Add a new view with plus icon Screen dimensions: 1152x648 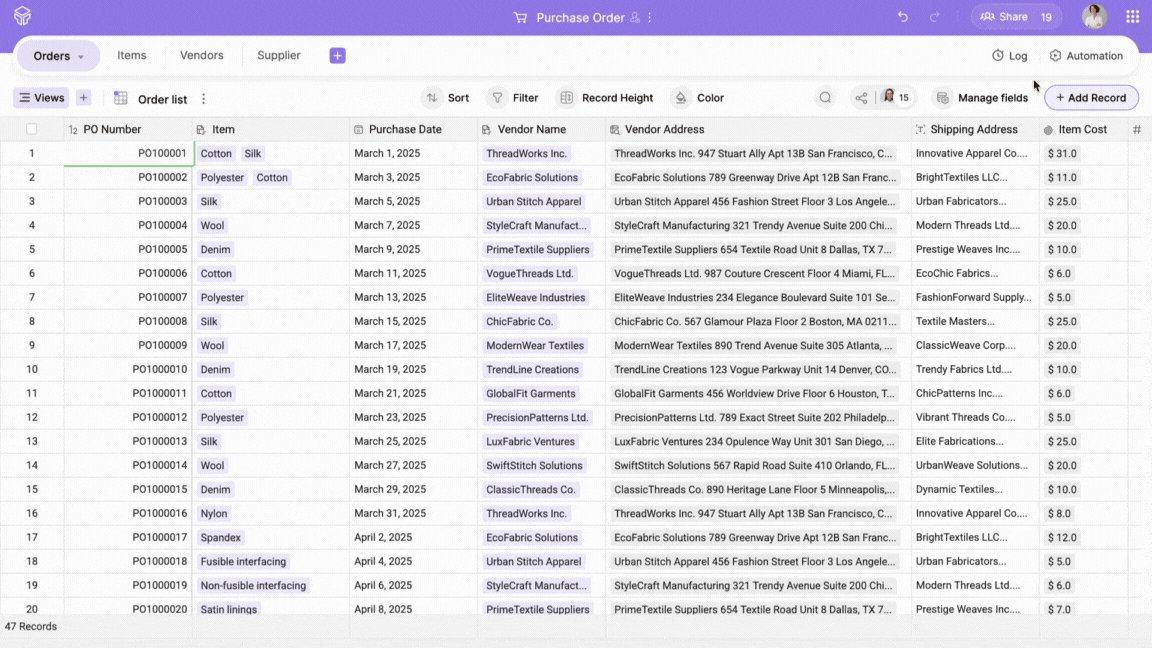[x=84, y=98]
